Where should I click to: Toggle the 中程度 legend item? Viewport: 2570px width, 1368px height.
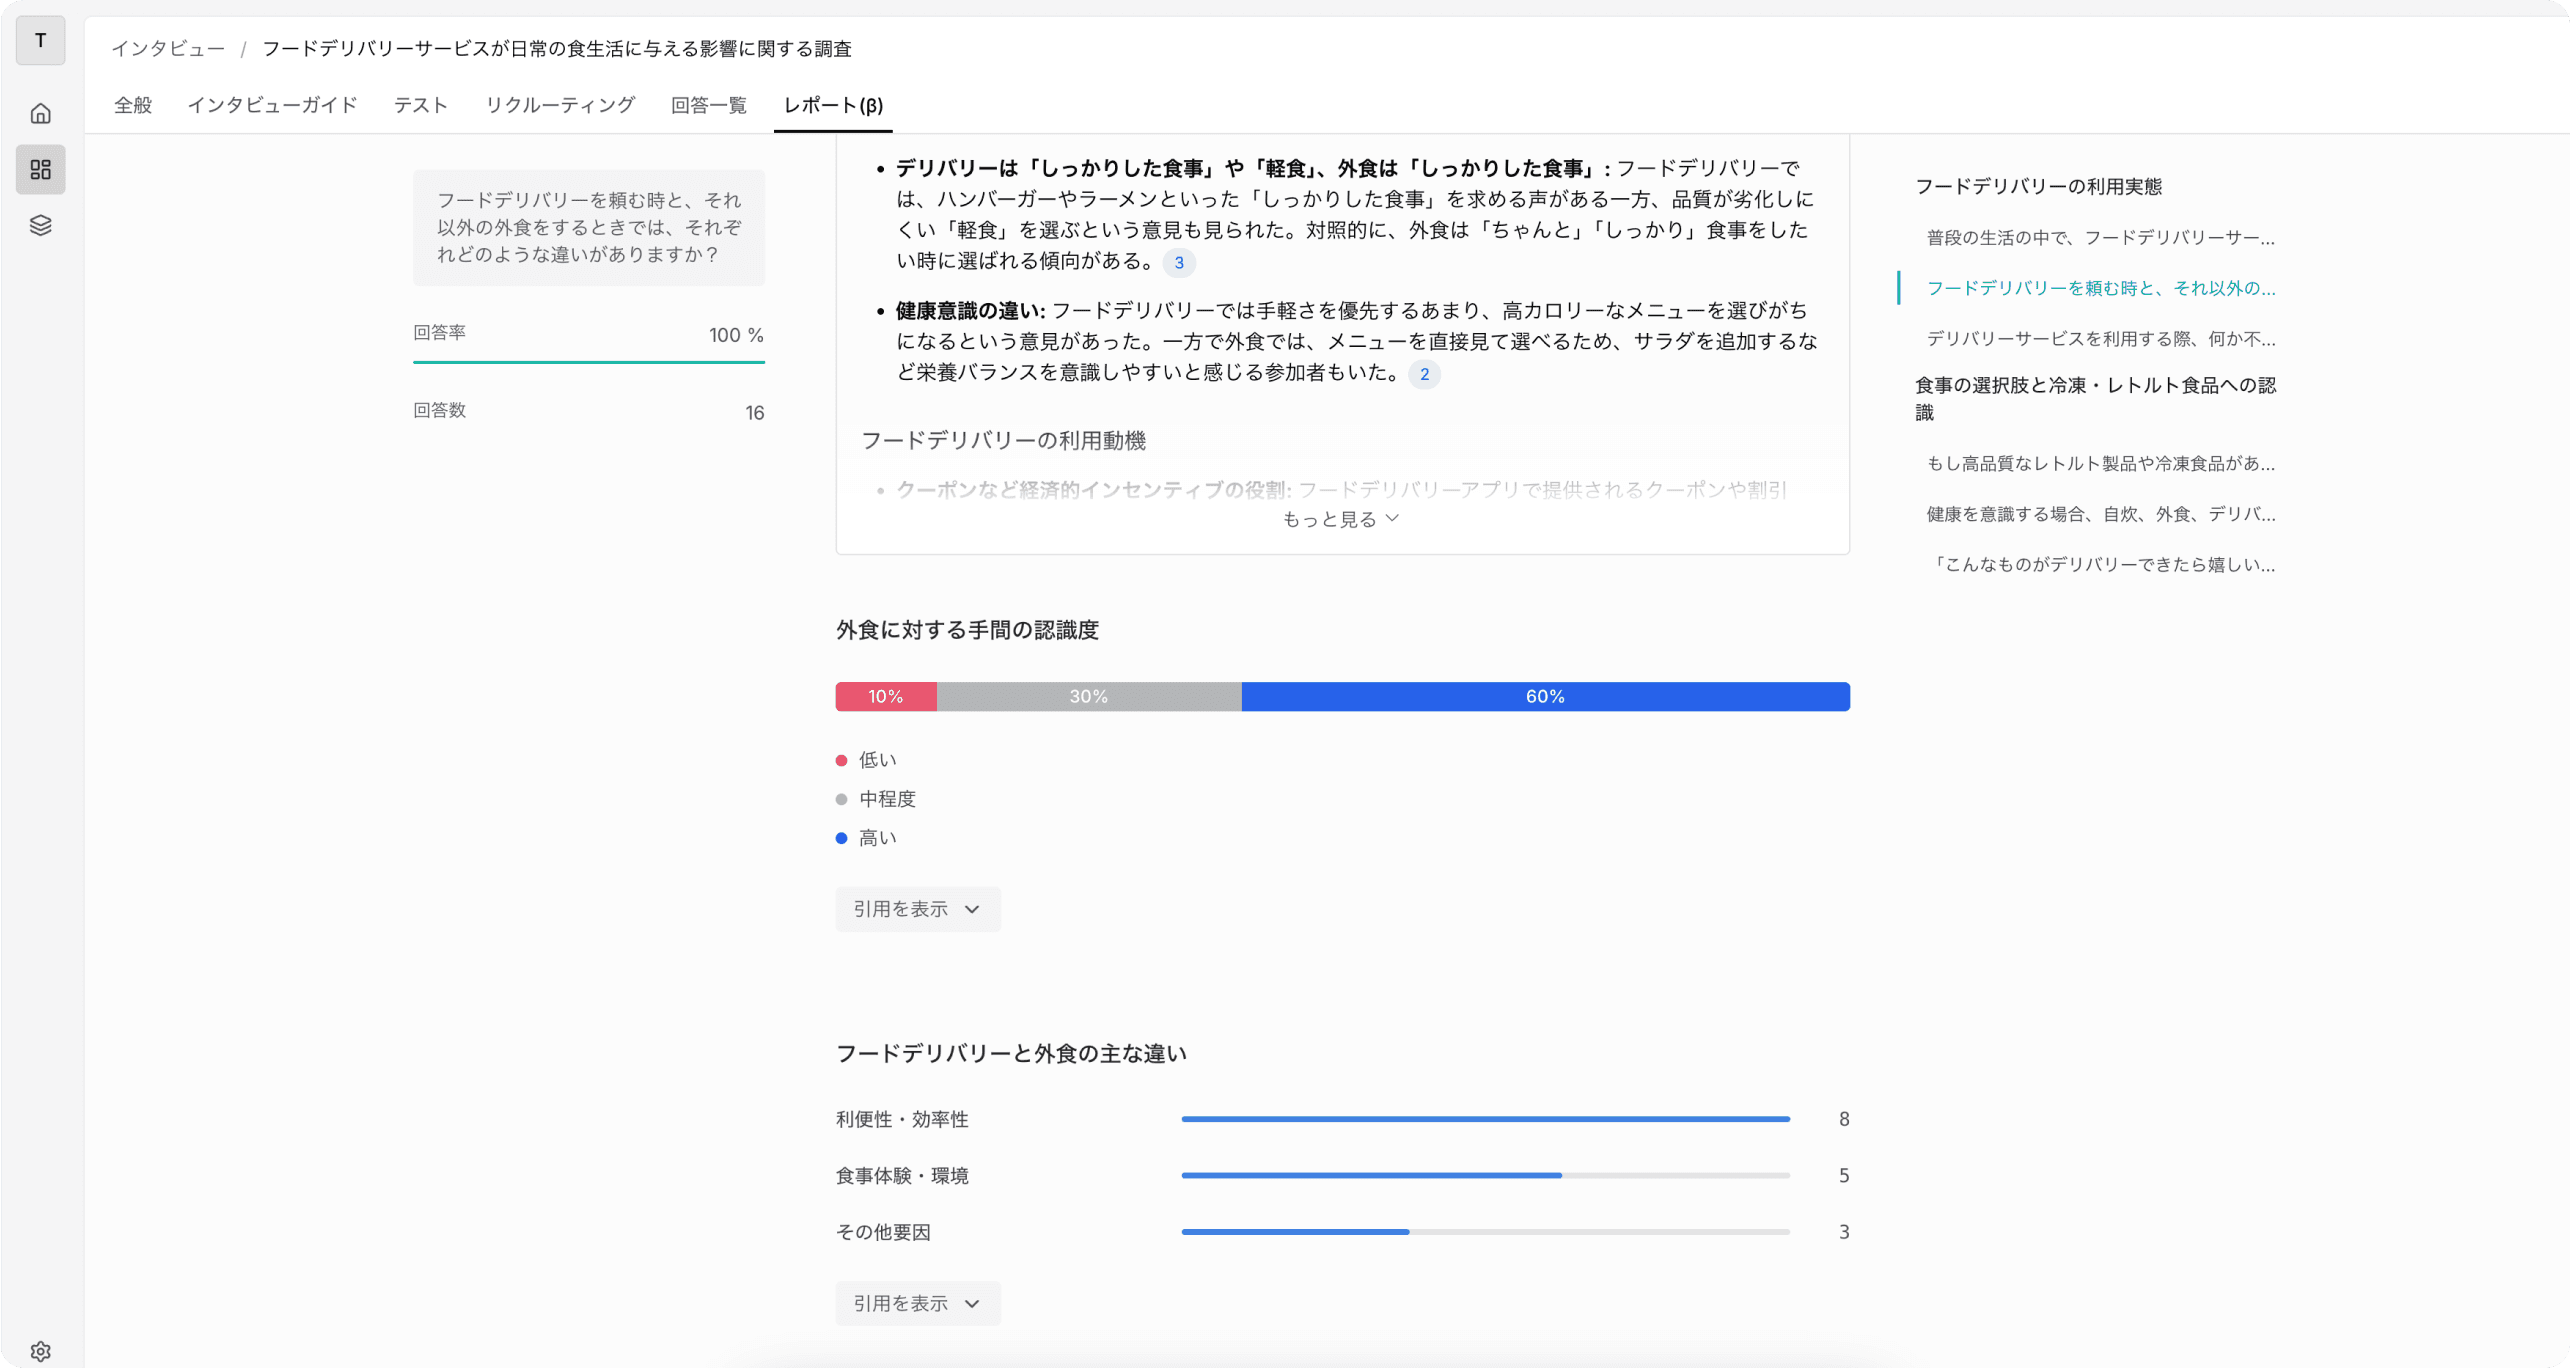[x=887, y=798]
